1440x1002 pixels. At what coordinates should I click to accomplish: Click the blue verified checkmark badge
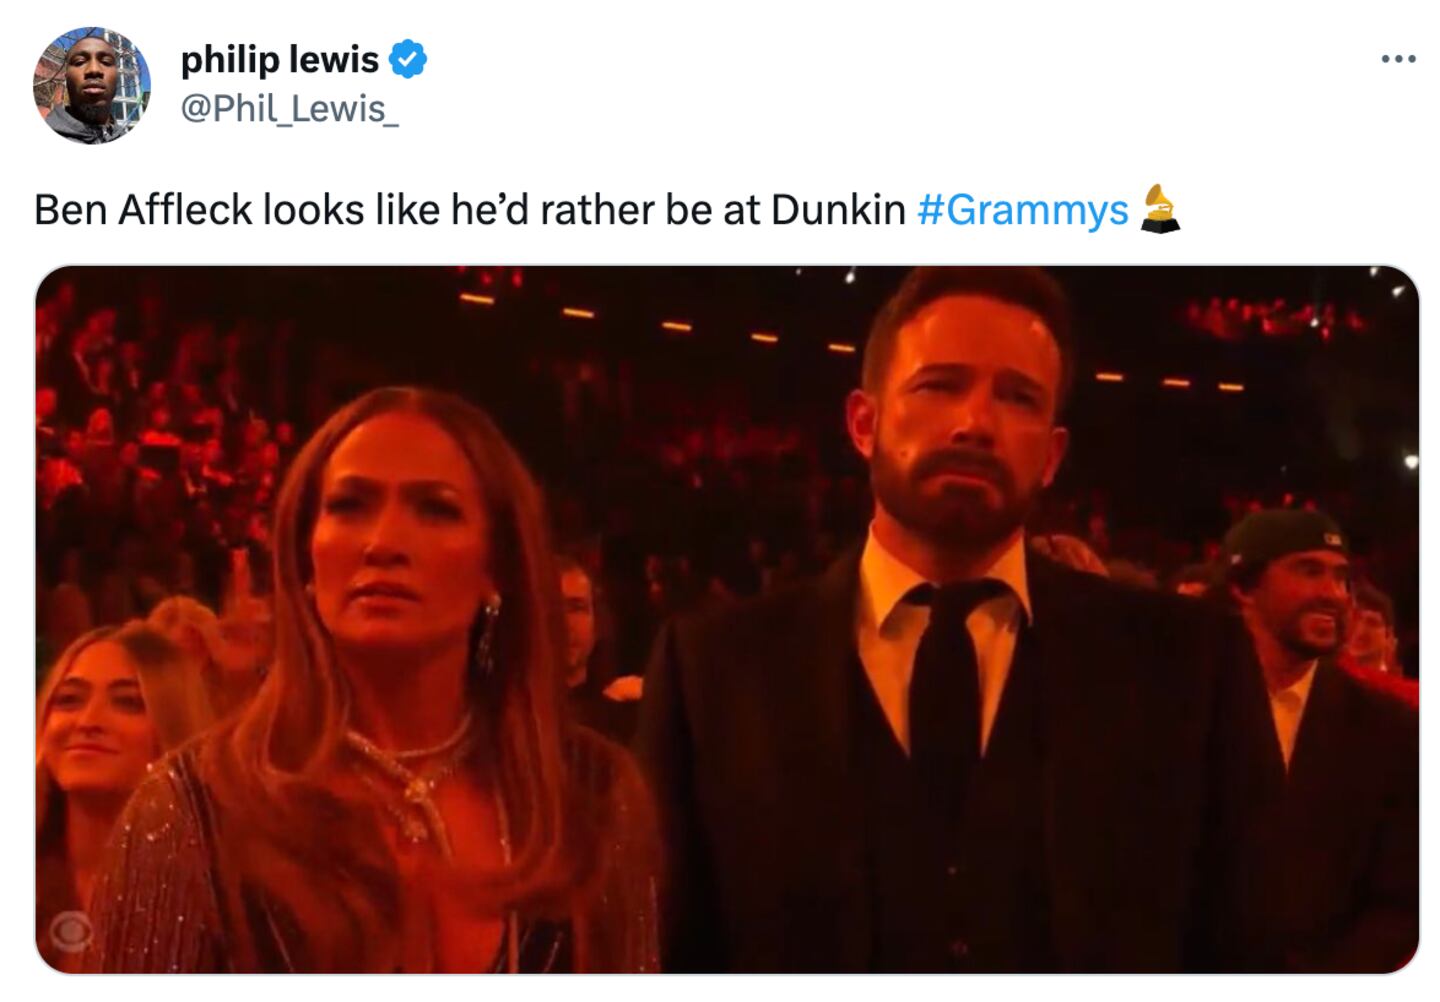tap(407, 60)
